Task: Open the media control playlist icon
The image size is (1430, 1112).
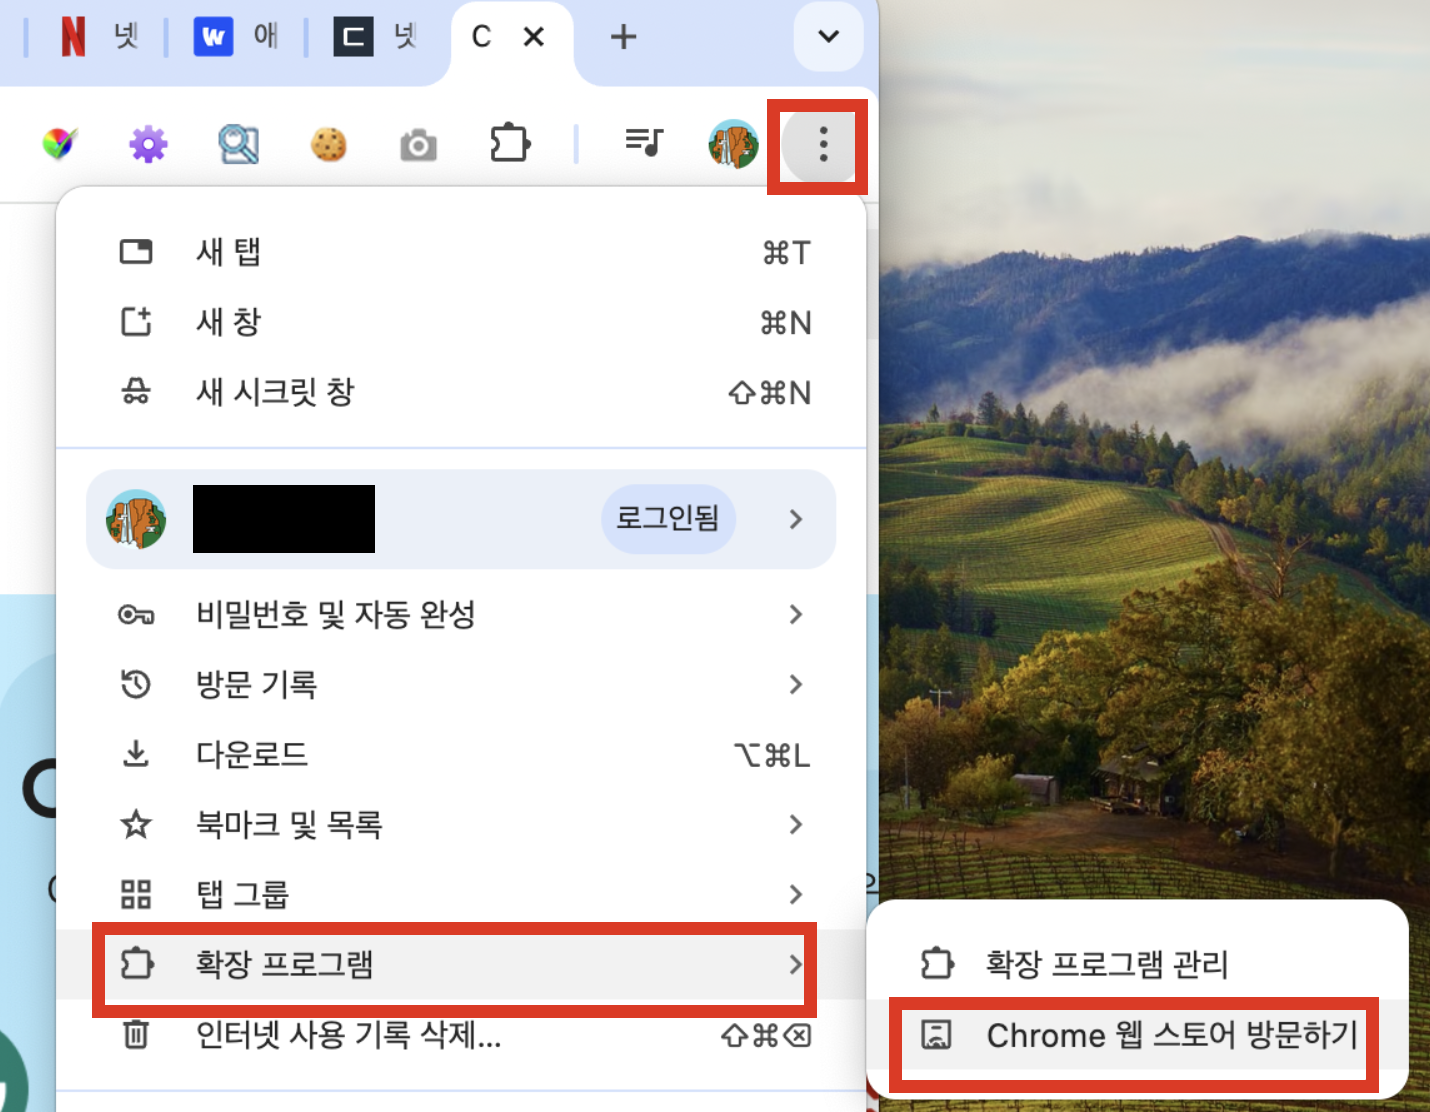Action: point(644,143)
